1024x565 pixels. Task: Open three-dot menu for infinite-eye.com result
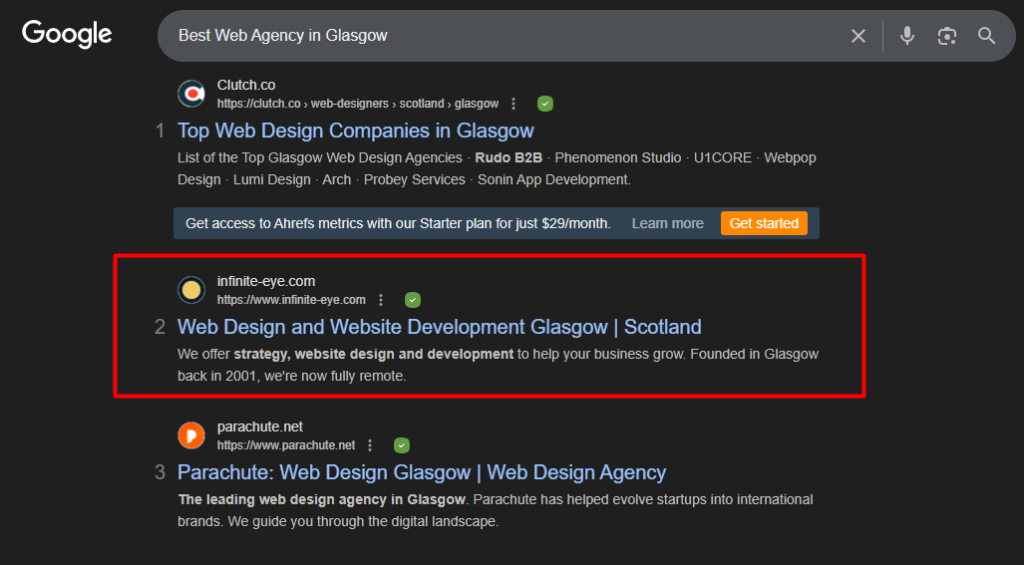pyautogui.click(x=381, y=300)
